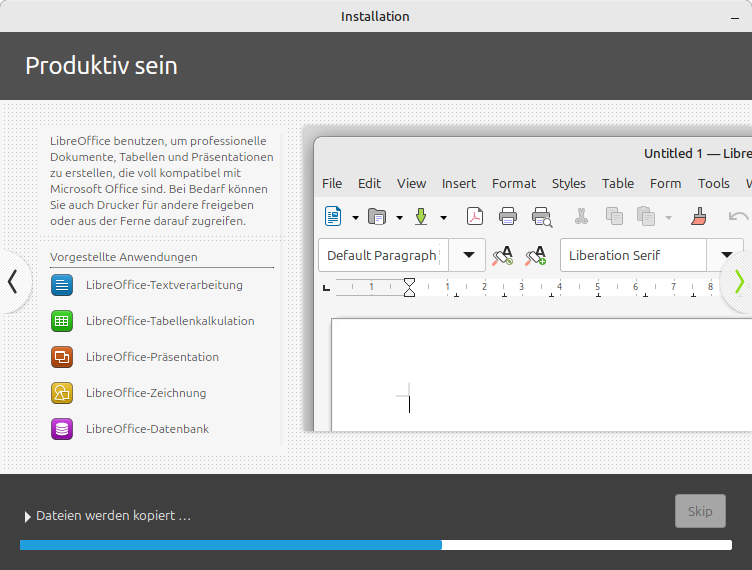Click the 'Dateien werden kopiert' status text
Screen dimensions: 752x570
click(x=114, y=516)
